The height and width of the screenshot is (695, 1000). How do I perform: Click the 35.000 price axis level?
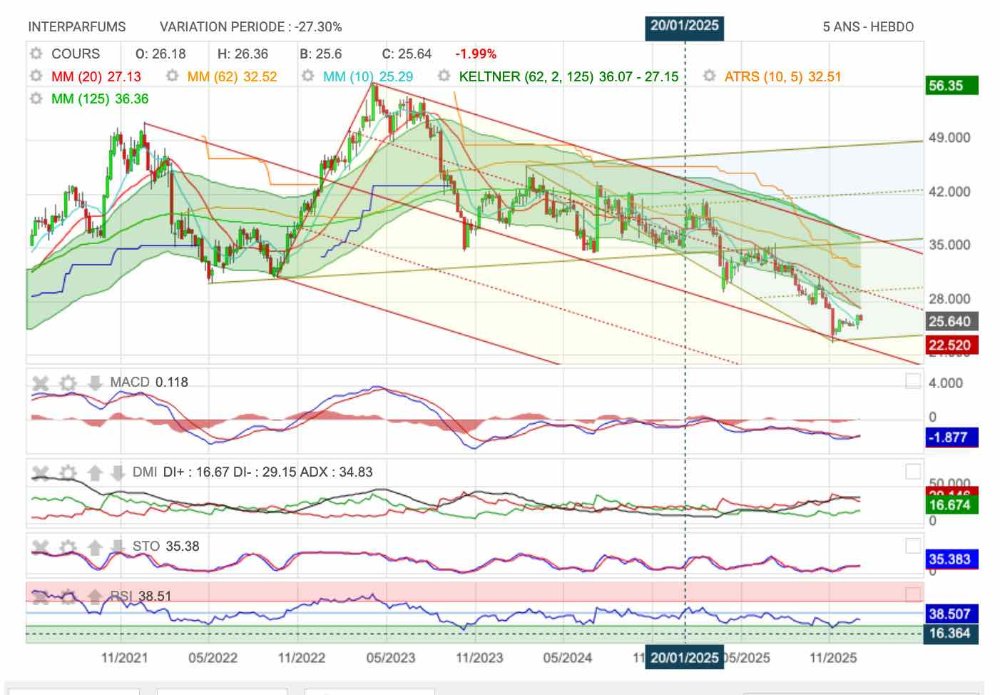pos(950,245)
